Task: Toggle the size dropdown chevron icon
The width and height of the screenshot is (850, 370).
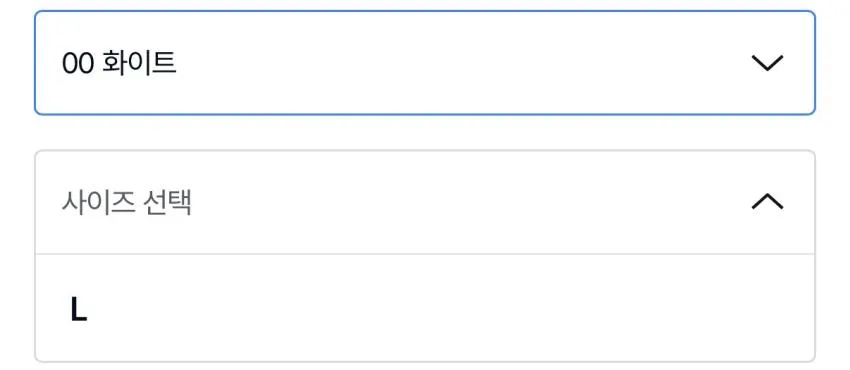Action: click(x=767, y=202)
